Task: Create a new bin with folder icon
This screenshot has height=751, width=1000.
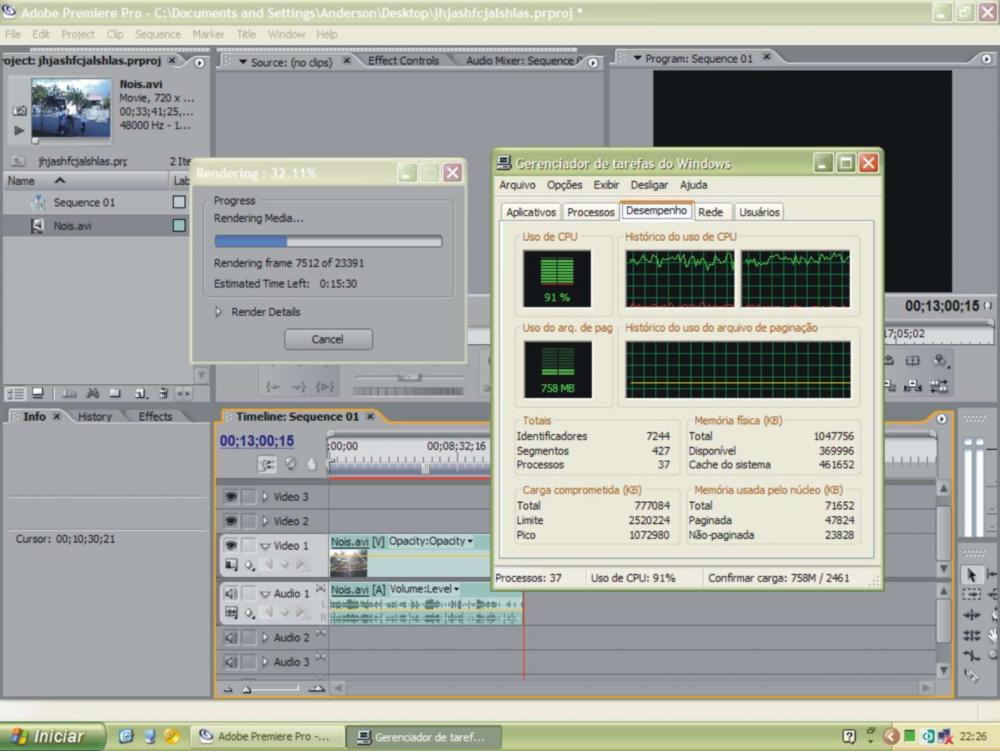Action: click(116, 394)
